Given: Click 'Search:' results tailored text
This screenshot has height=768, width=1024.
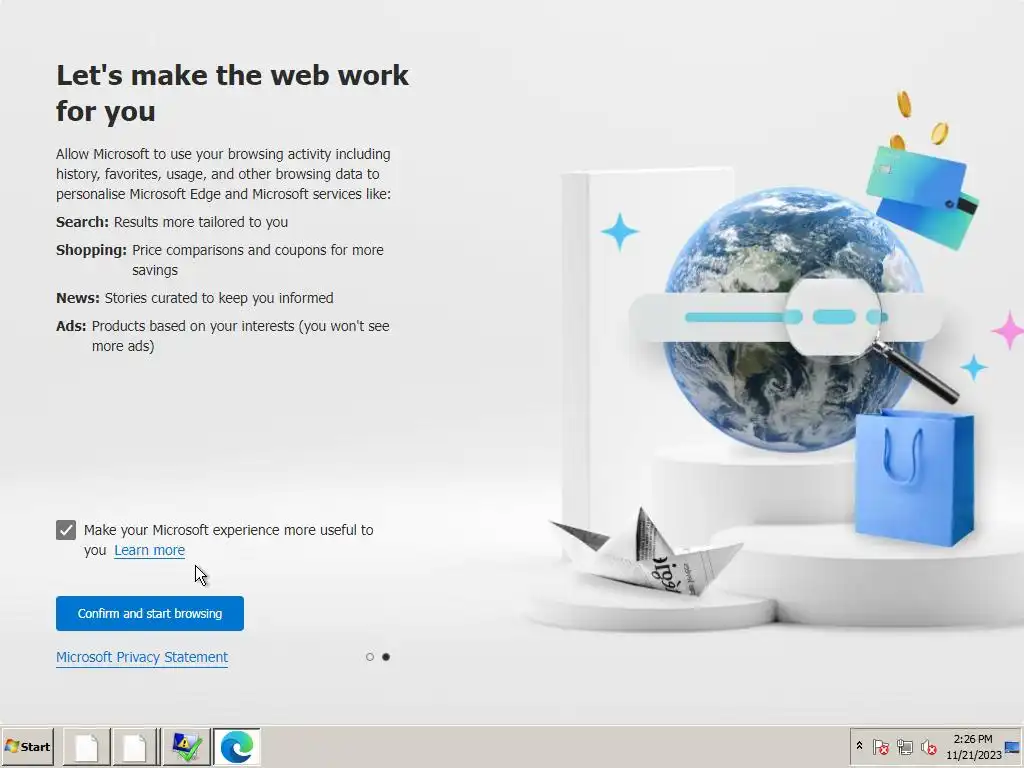Looking at the screenshot, I should pos(172,222).
